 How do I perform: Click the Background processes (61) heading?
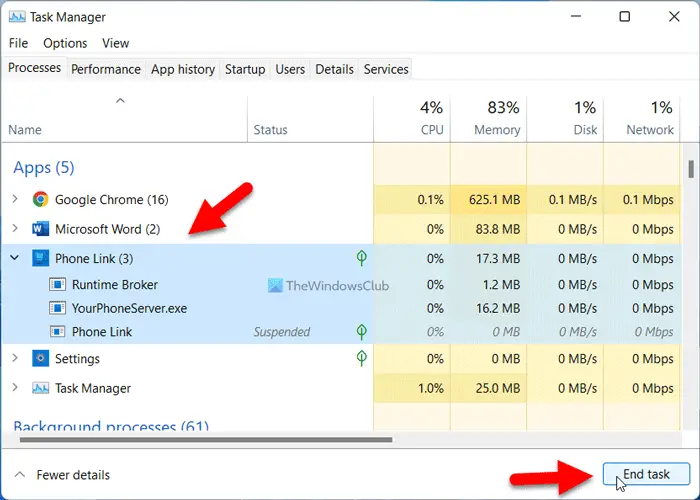click(111, 425)
